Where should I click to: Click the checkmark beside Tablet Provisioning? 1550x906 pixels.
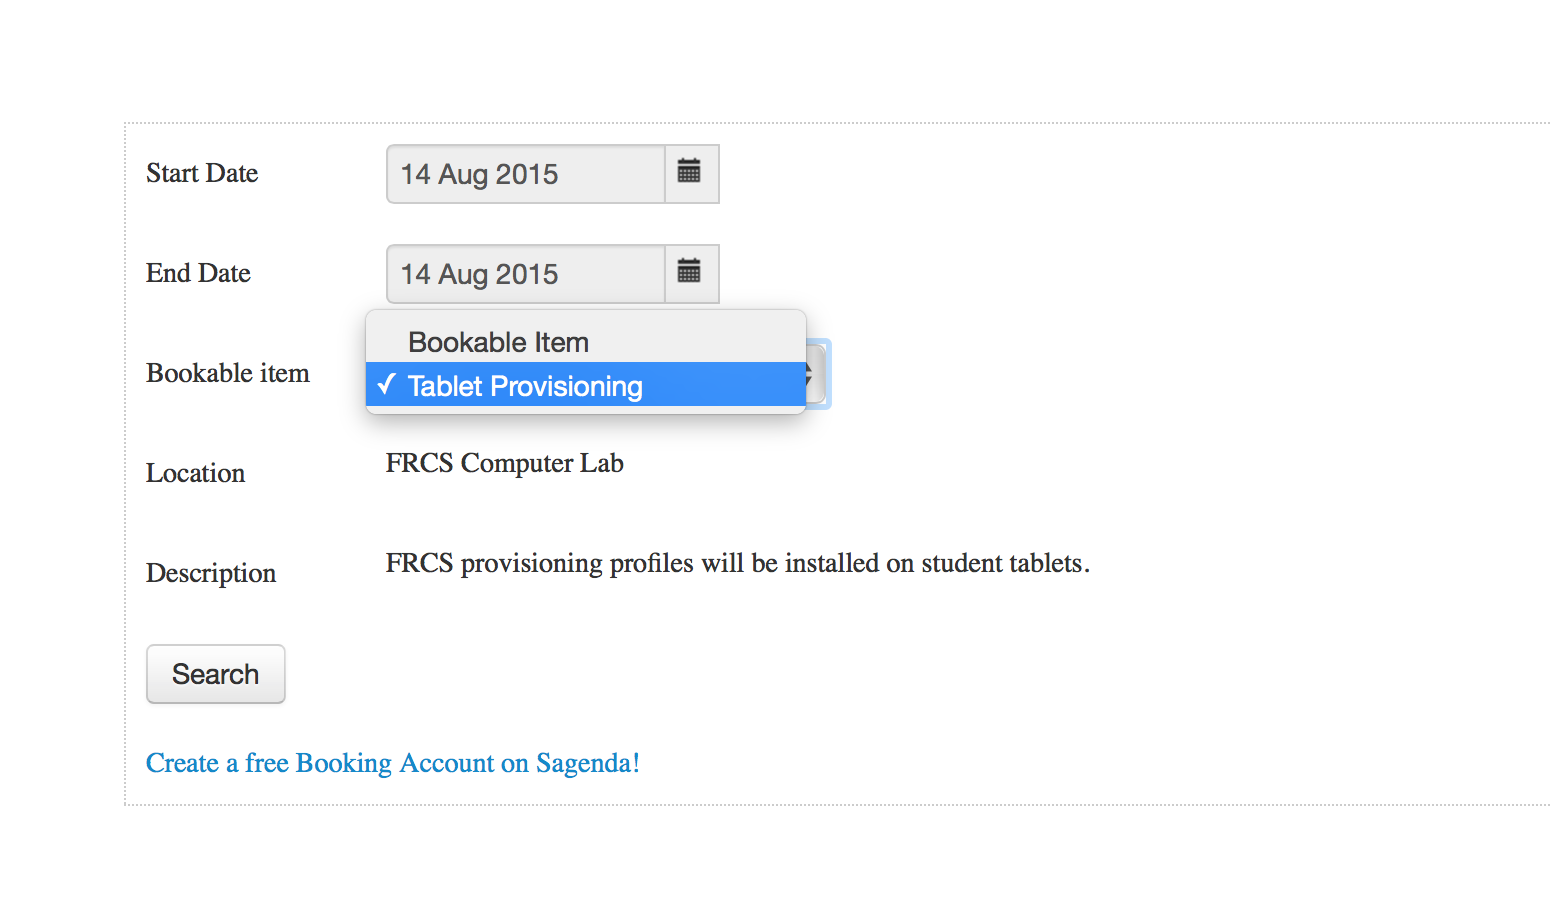coord(387,385)
